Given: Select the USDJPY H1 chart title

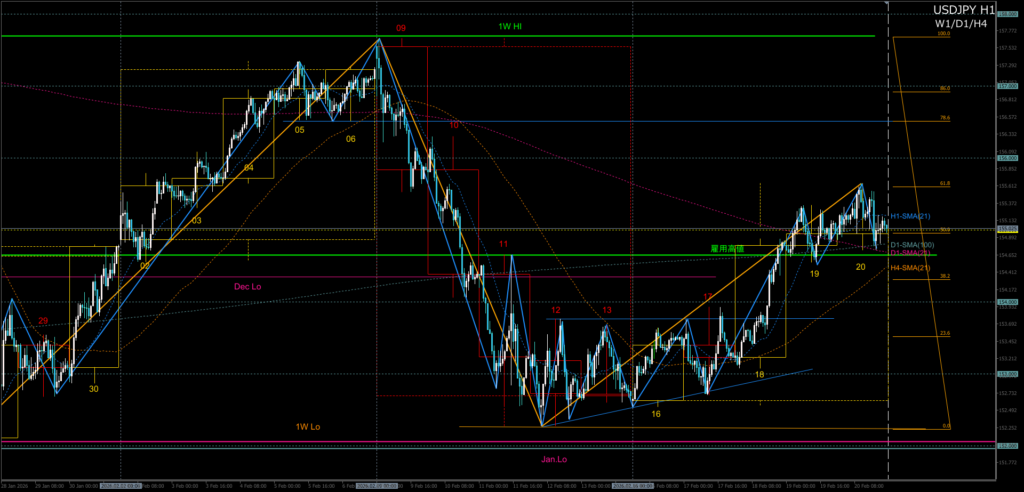Looking at the screenshot, I should point(961,9).
